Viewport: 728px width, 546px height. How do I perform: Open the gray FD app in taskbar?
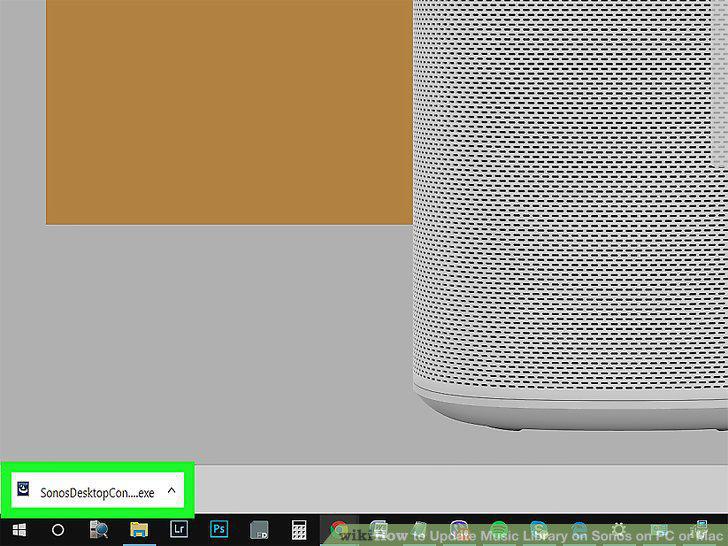[259, 530]
